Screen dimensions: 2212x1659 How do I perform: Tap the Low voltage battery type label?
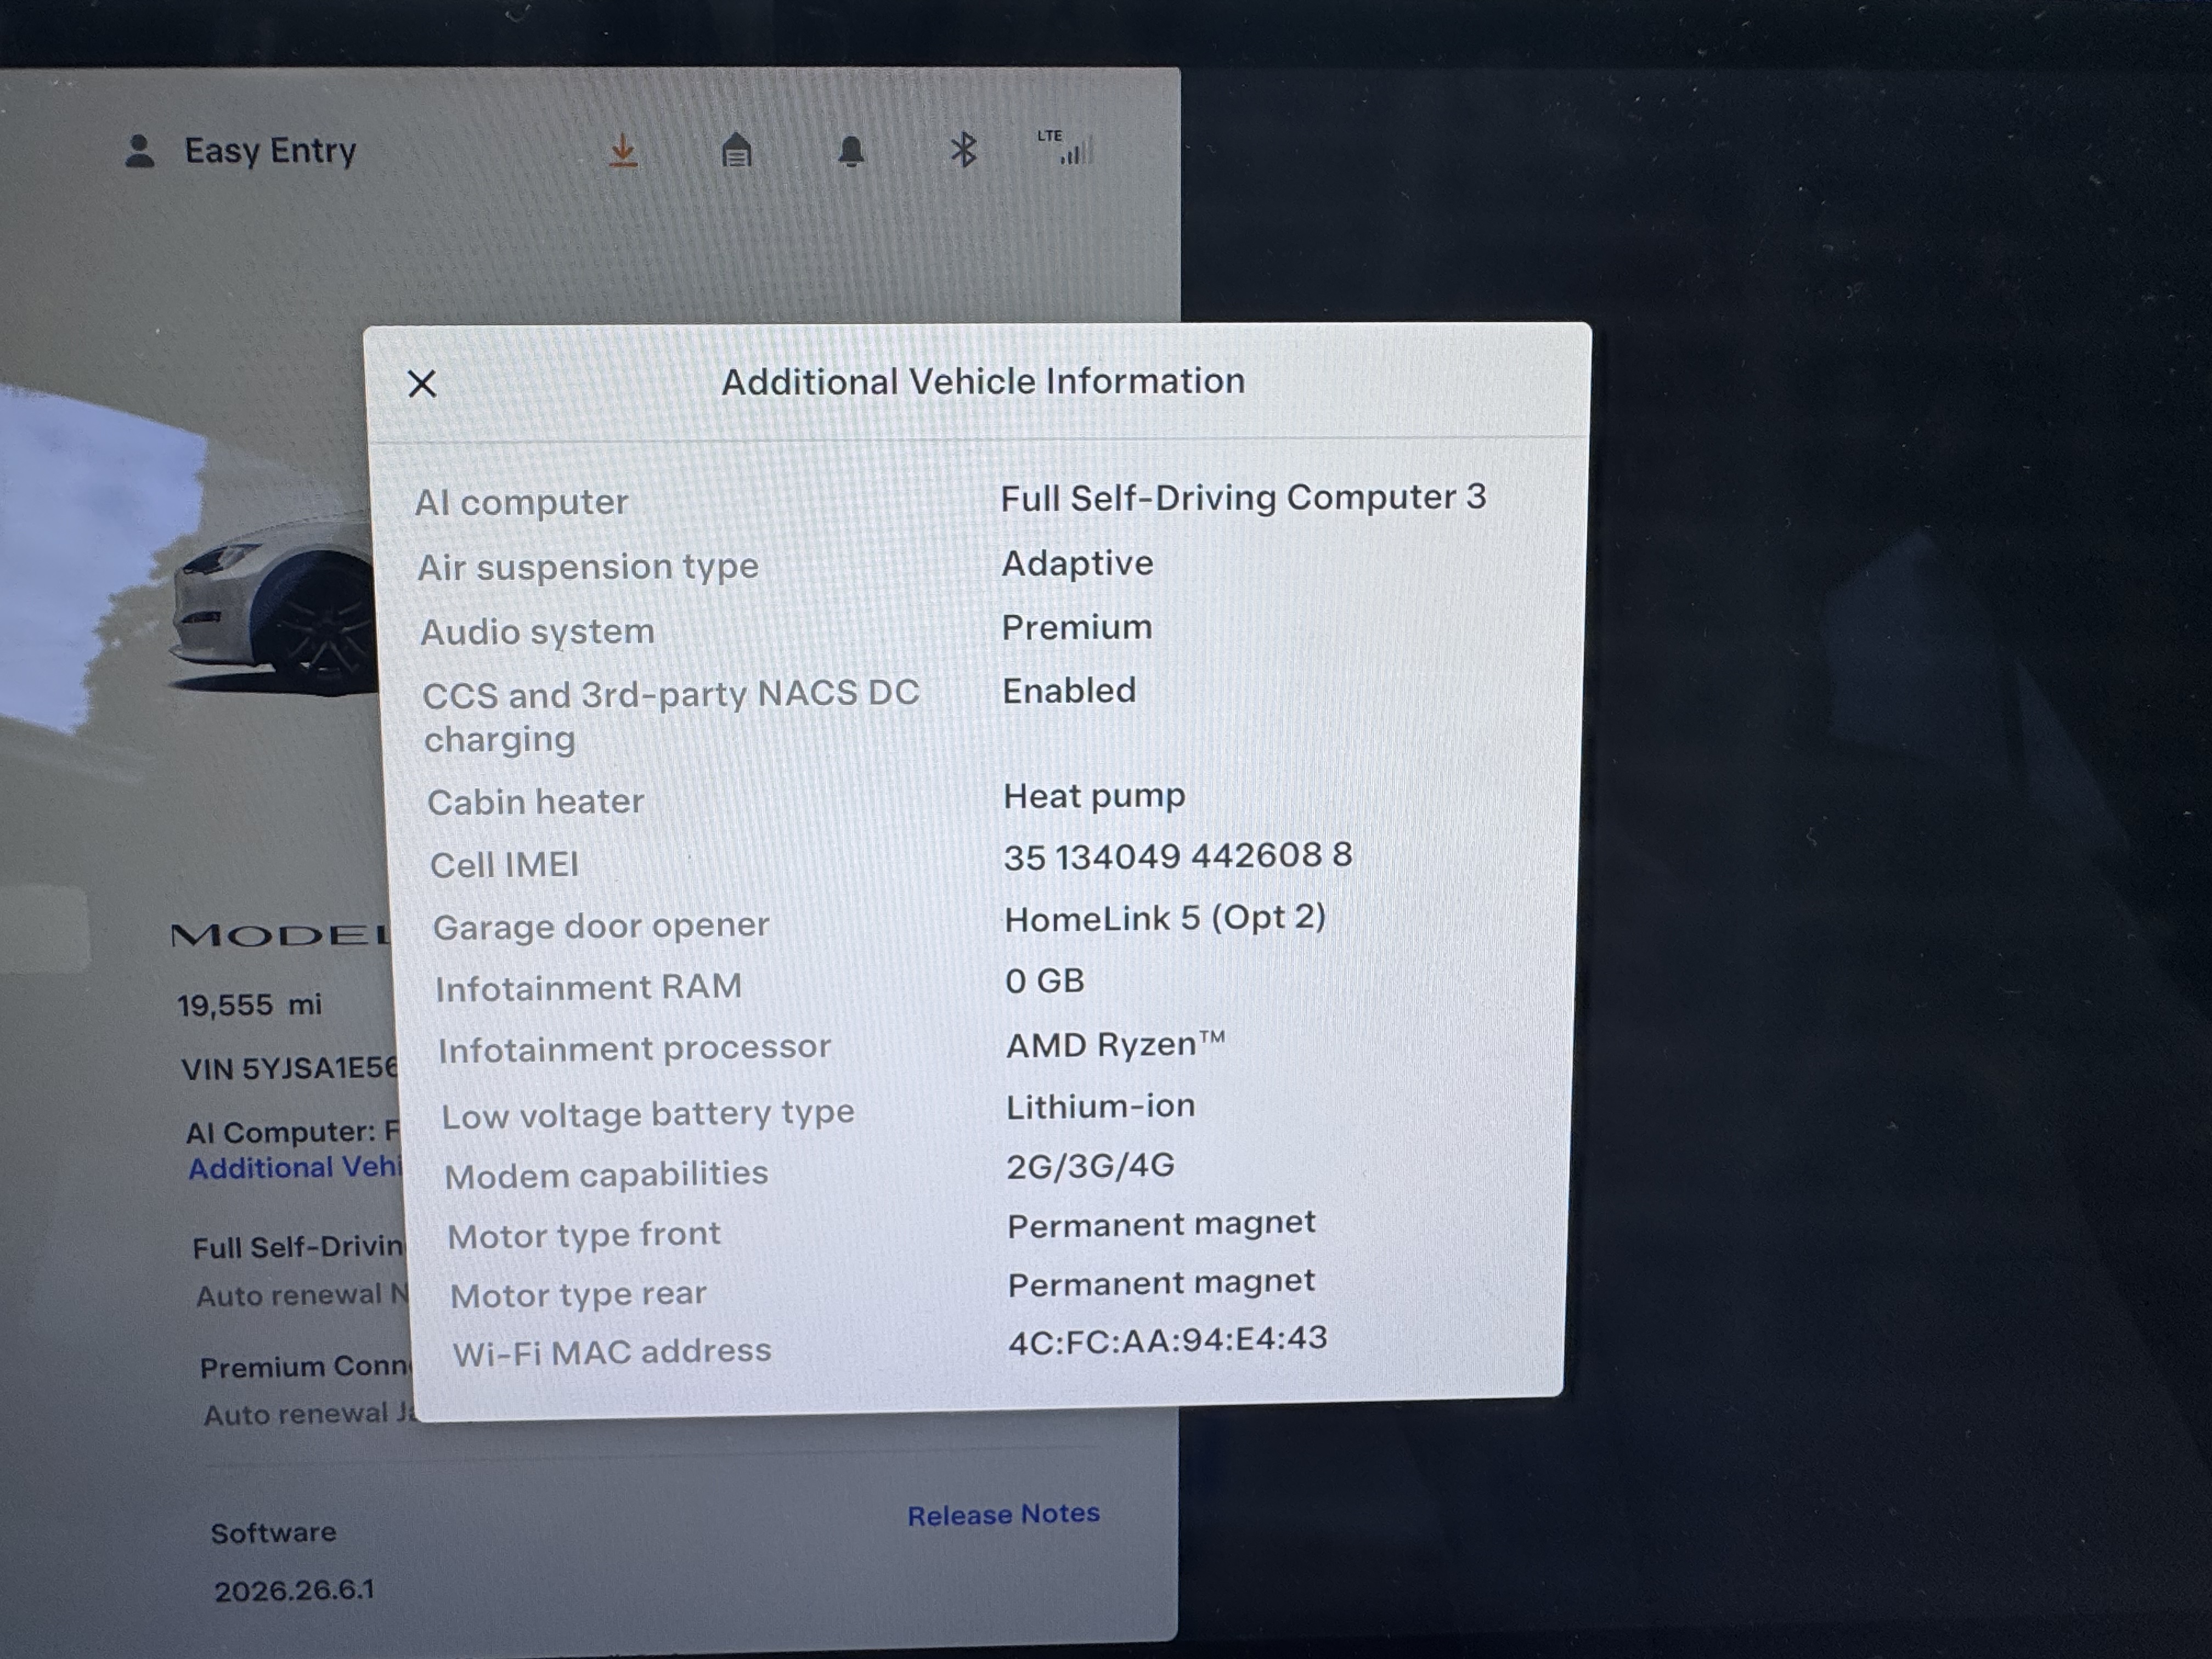pos(648,1114)
